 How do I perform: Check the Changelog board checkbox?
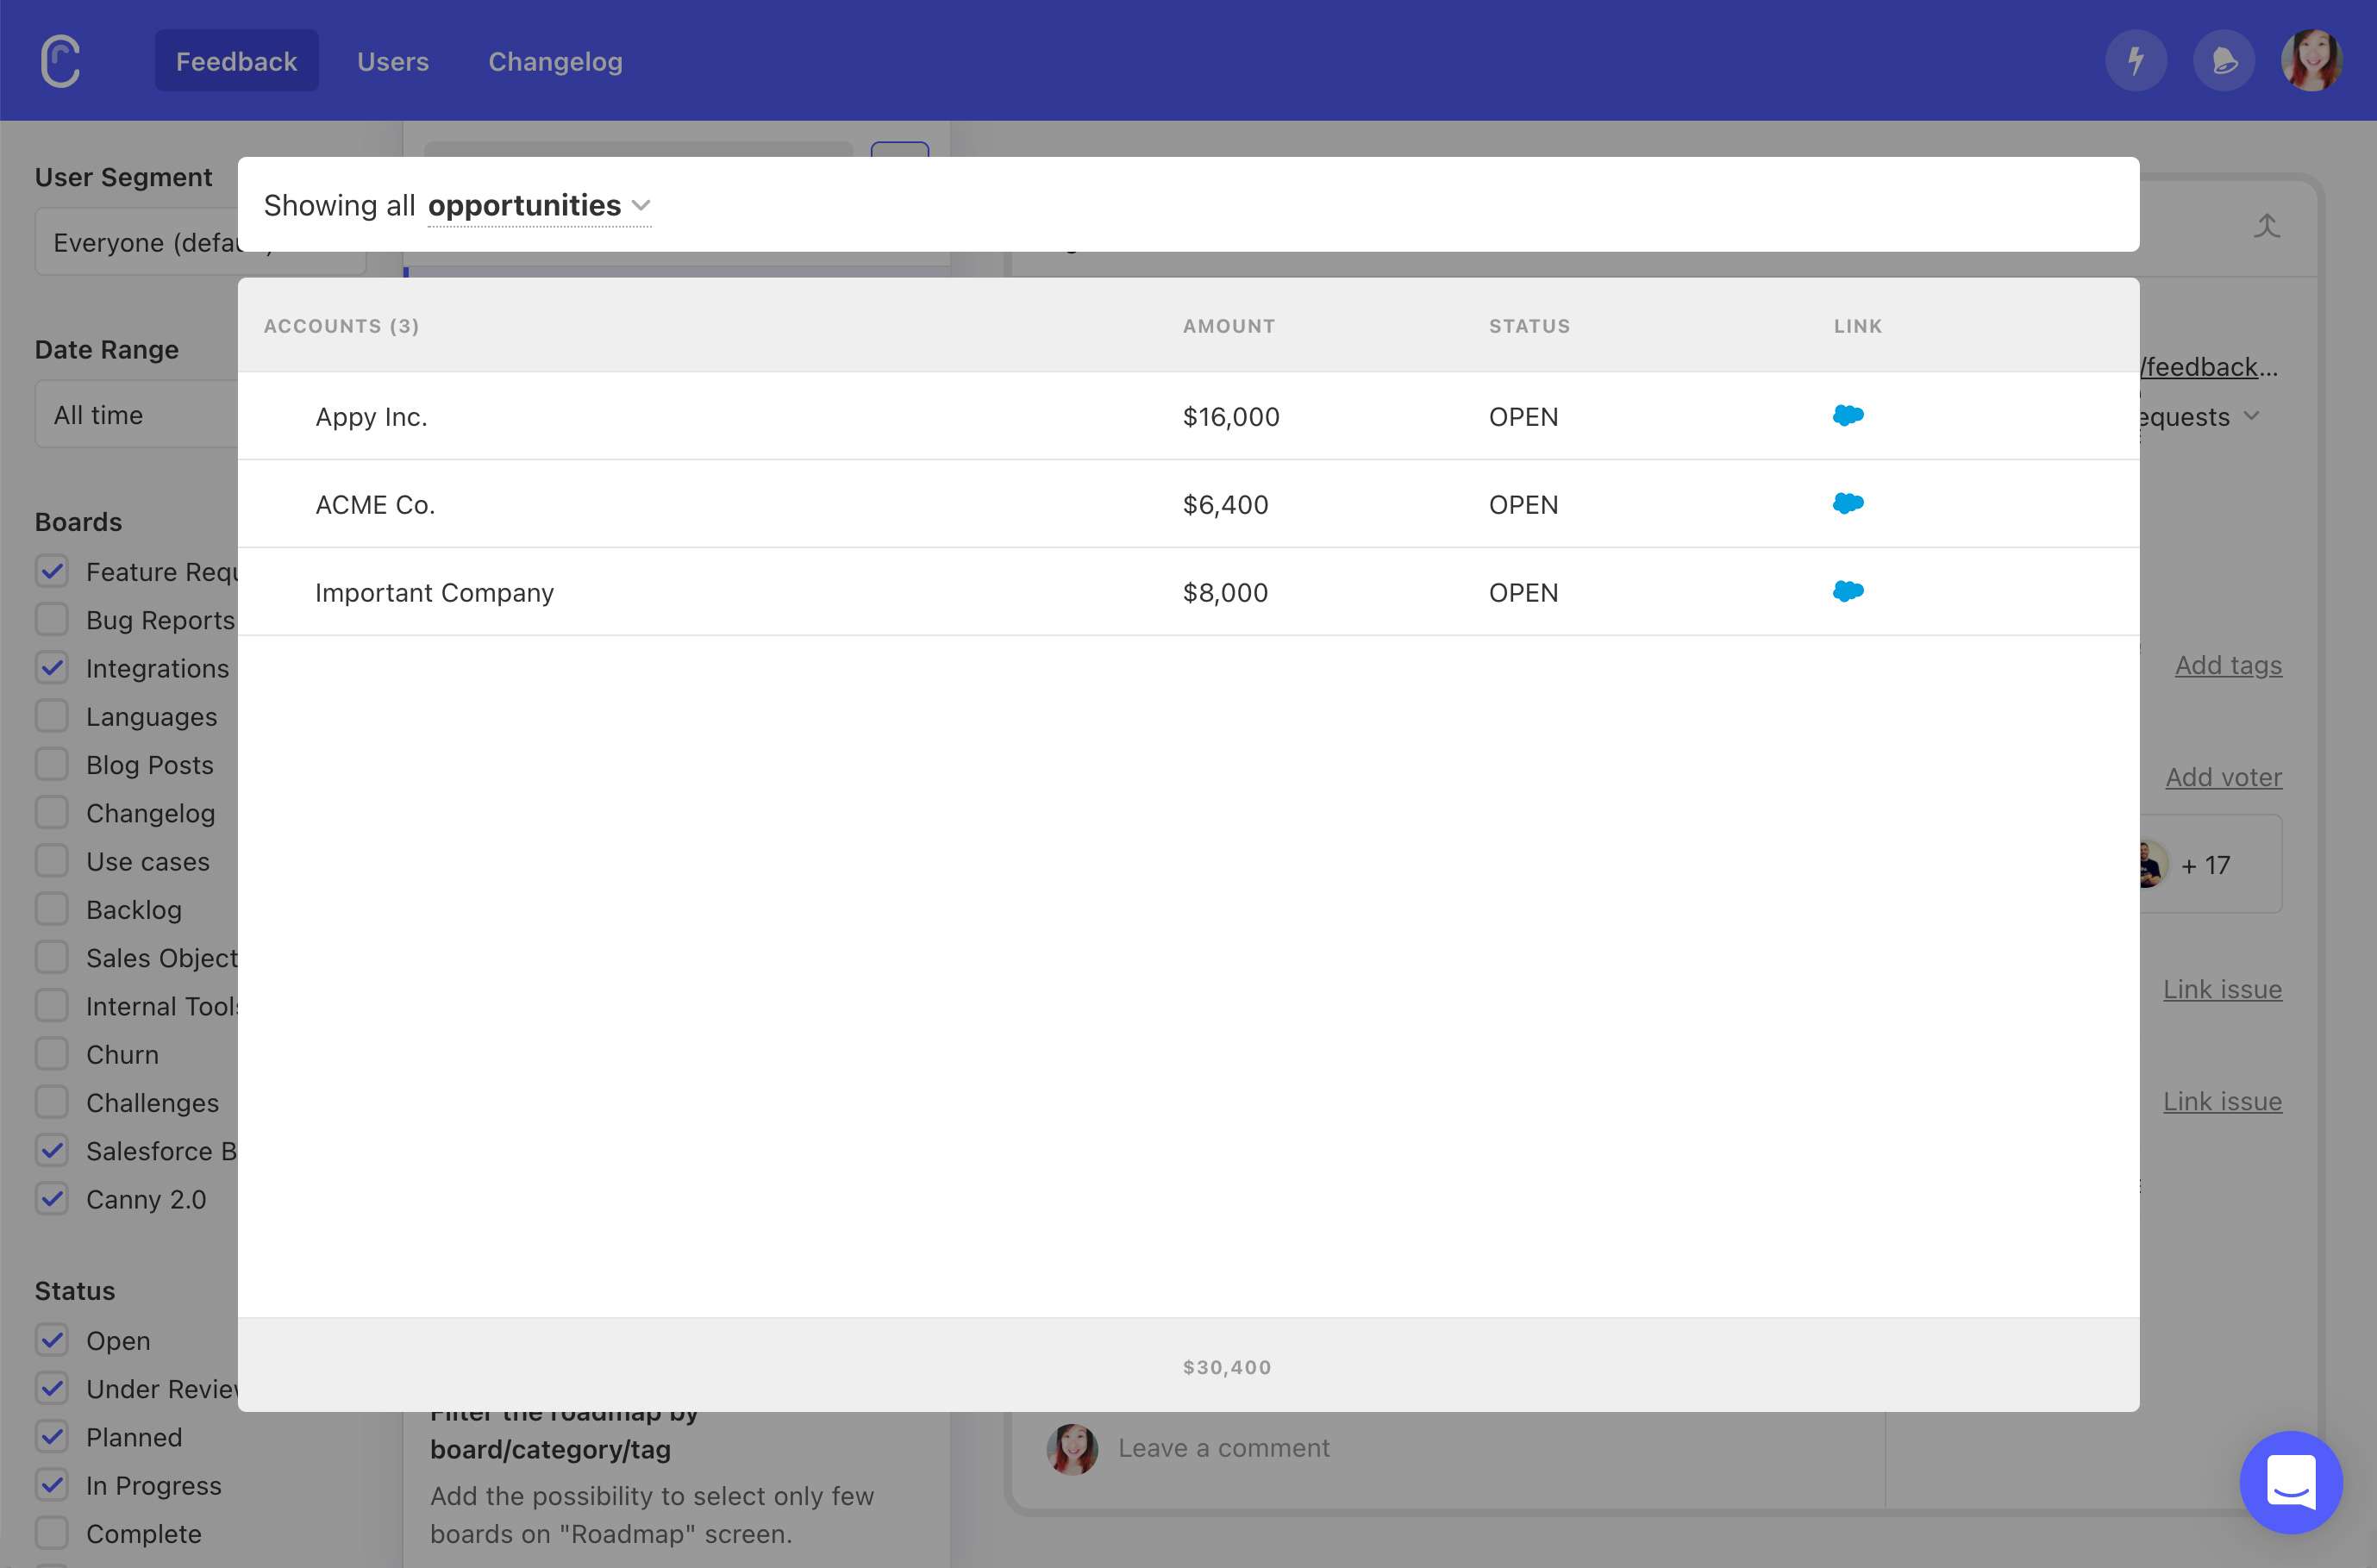point(52,813)
